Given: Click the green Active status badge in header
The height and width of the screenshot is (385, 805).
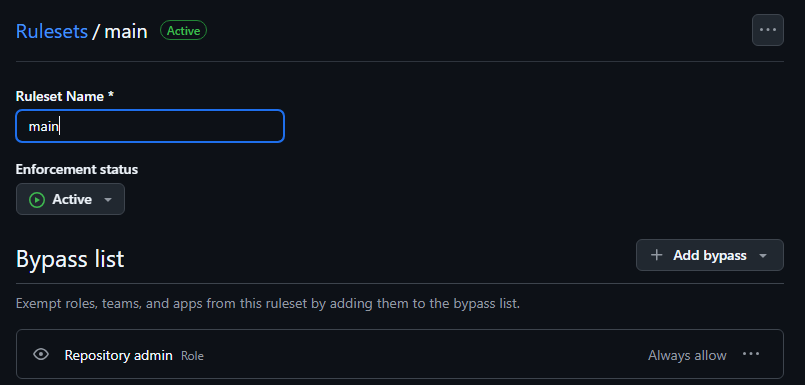Looking at the screenshot, I should pos(183,31).
